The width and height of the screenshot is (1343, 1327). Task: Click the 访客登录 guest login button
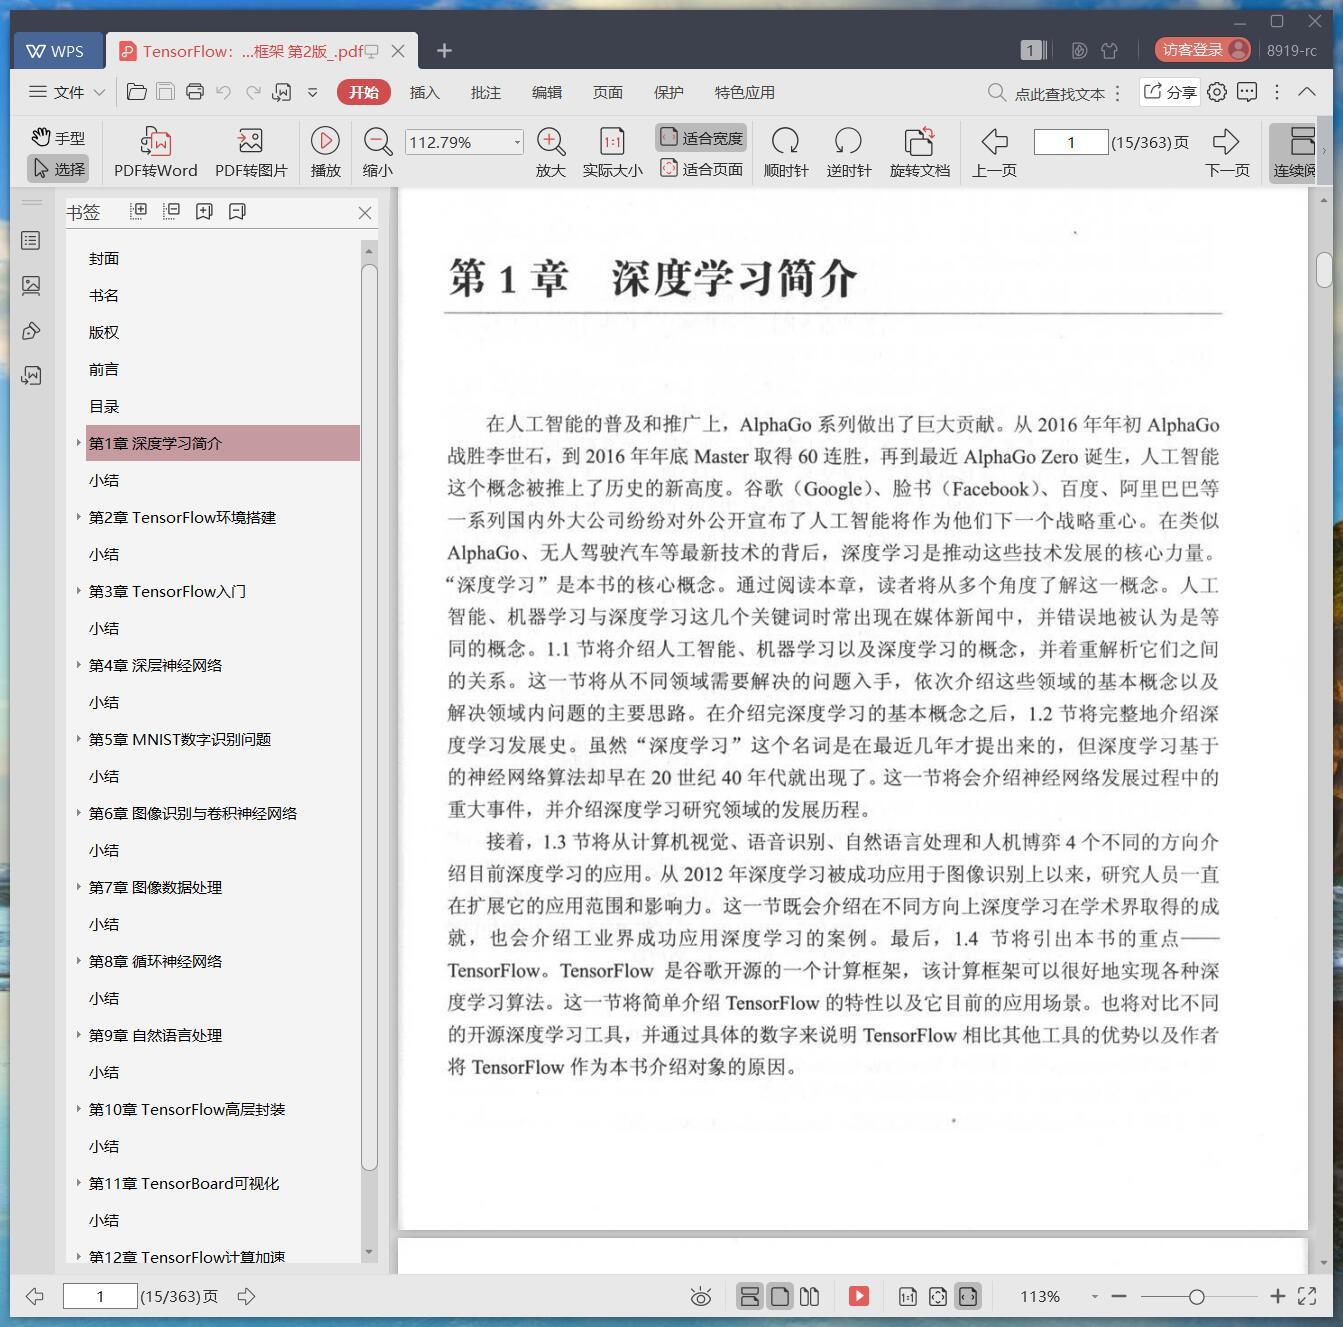point(1203,50)
